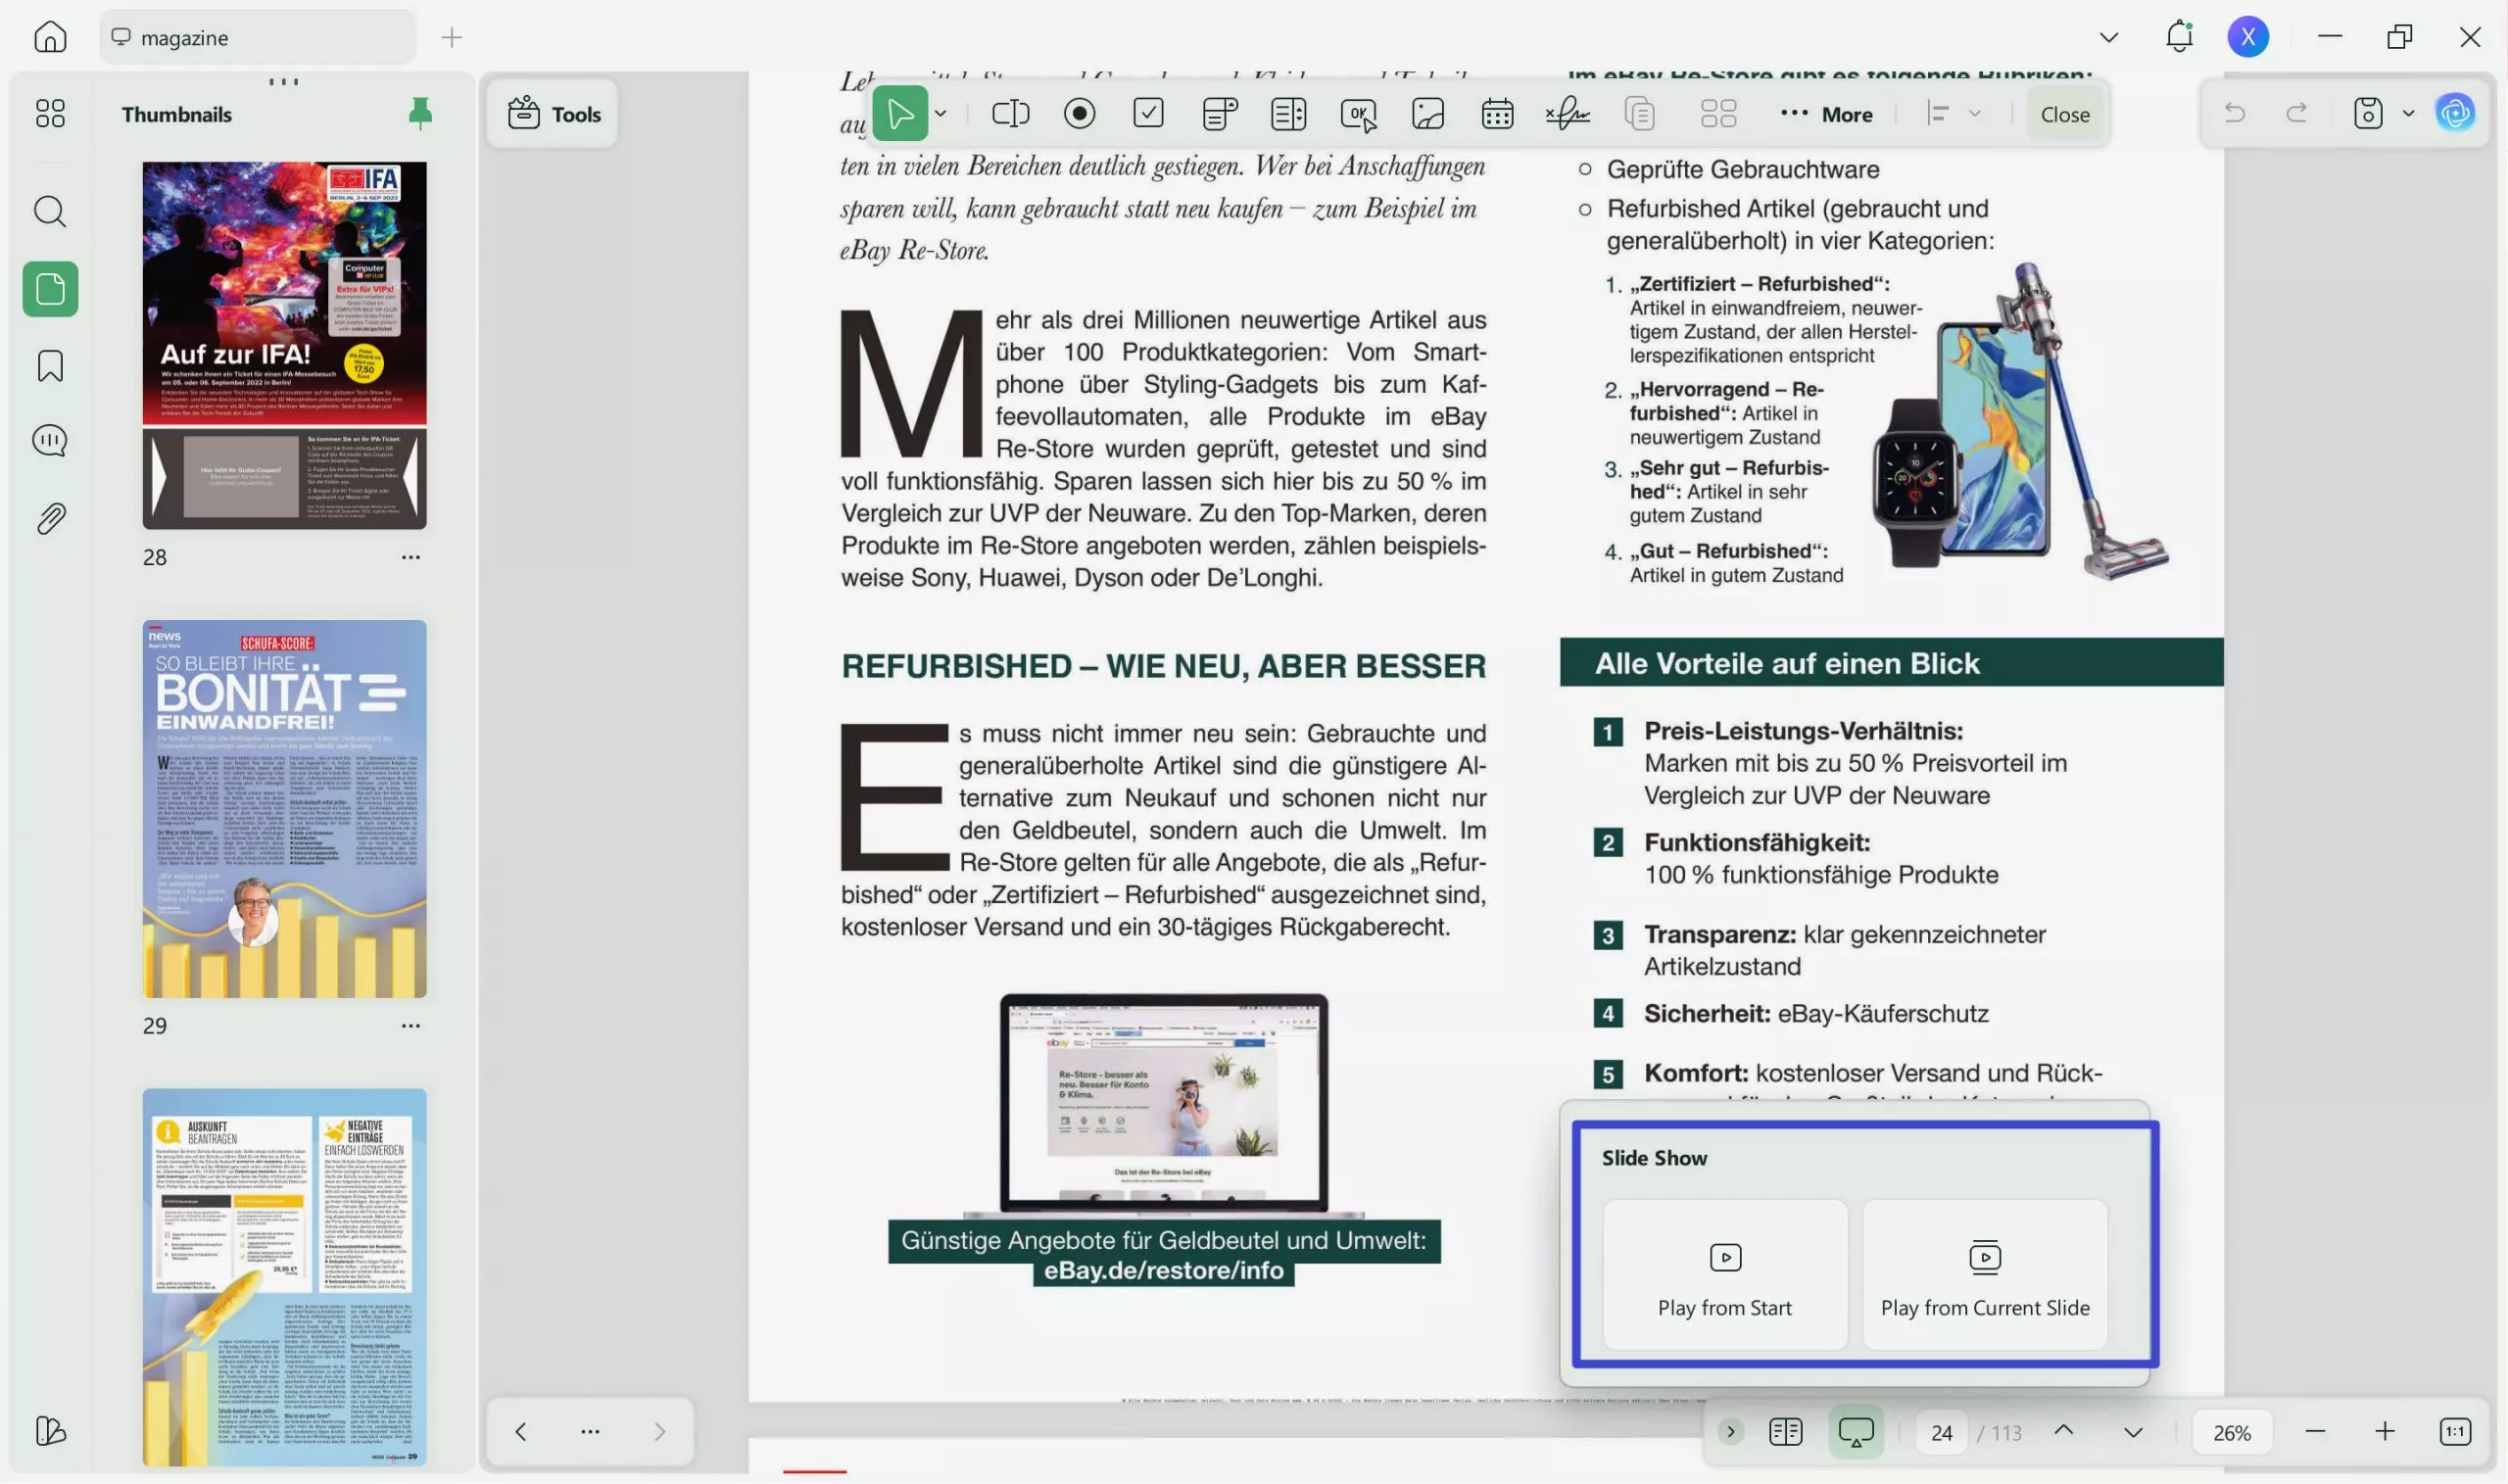
Task: Open the Tools panel
Action: [551, 113]
